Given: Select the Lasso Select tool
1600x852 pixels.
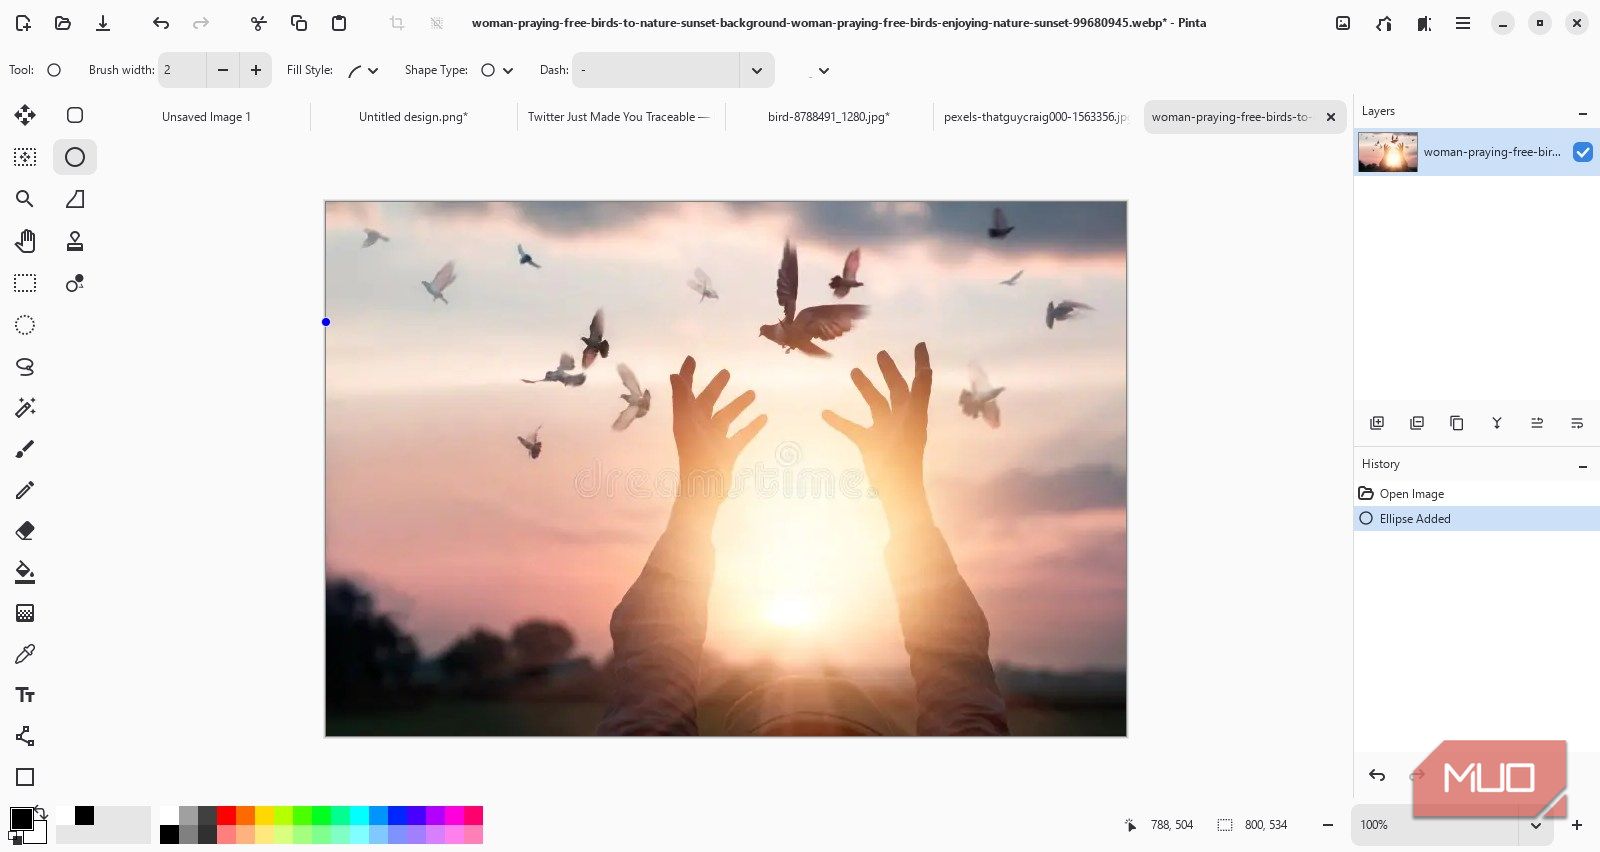Looking at the screenshot, I should point(25,367).
